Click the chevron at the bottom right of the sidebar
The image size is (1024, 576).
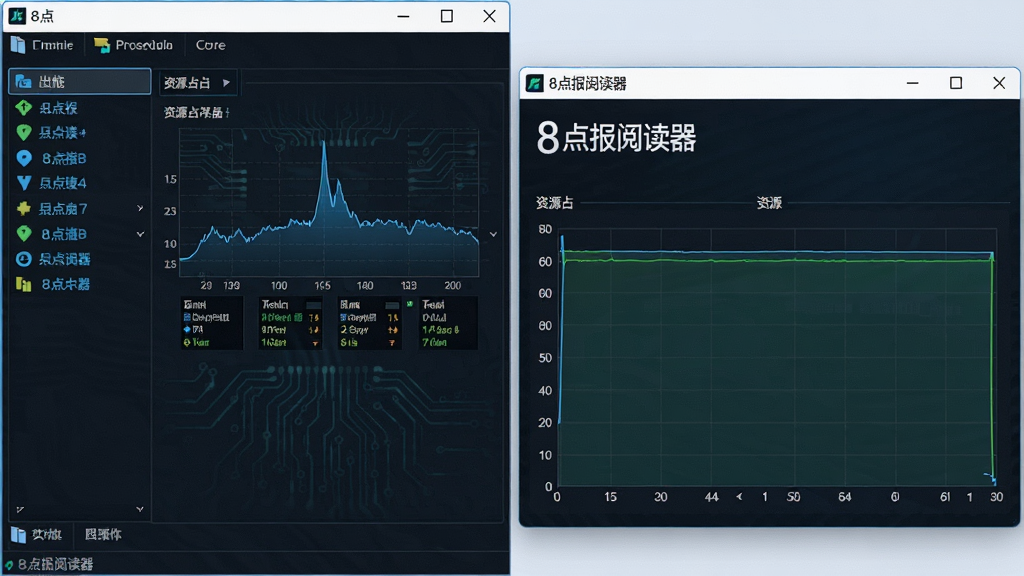tap(140, 509)
